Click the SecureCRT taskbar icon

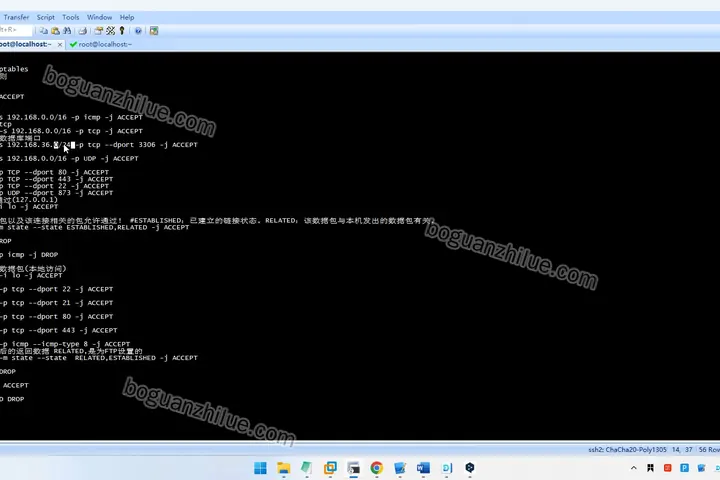tap(353, 468)
